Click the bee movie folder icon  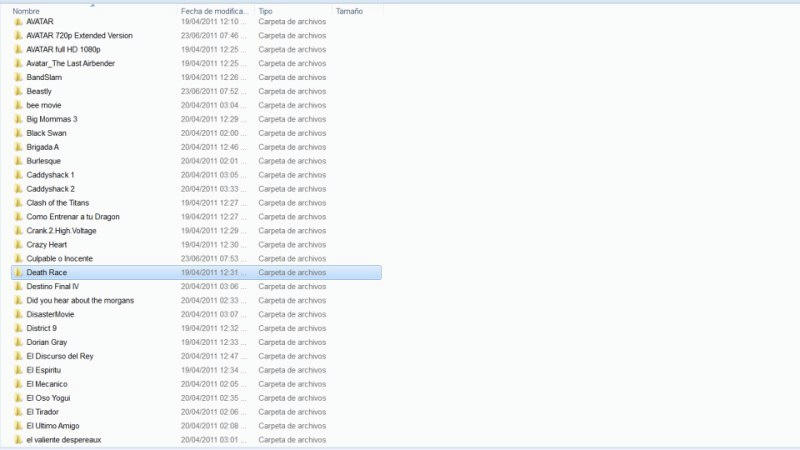[x=18, y=105]
